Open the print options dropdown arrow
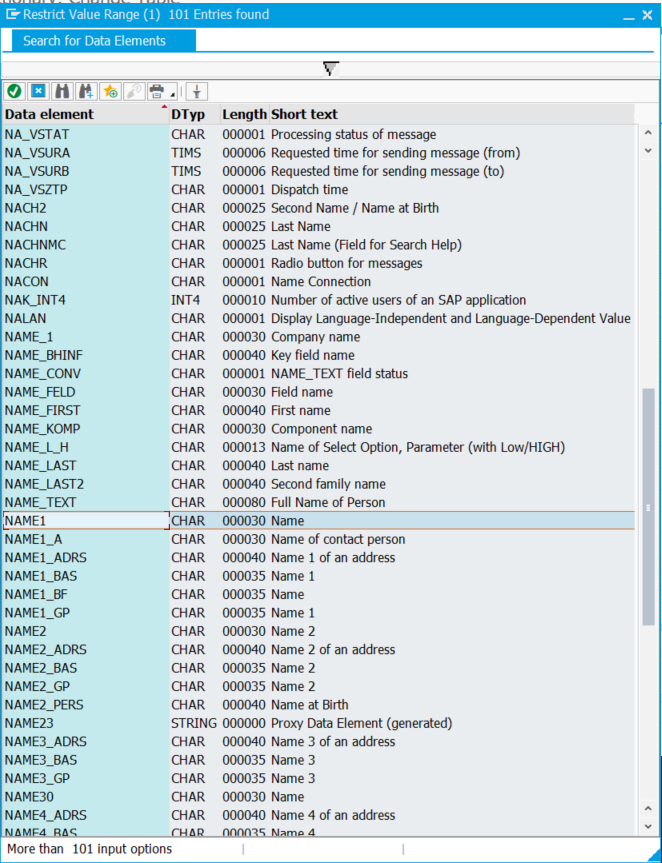The width and height of the screenshot is (662, 863). (173, 92)
